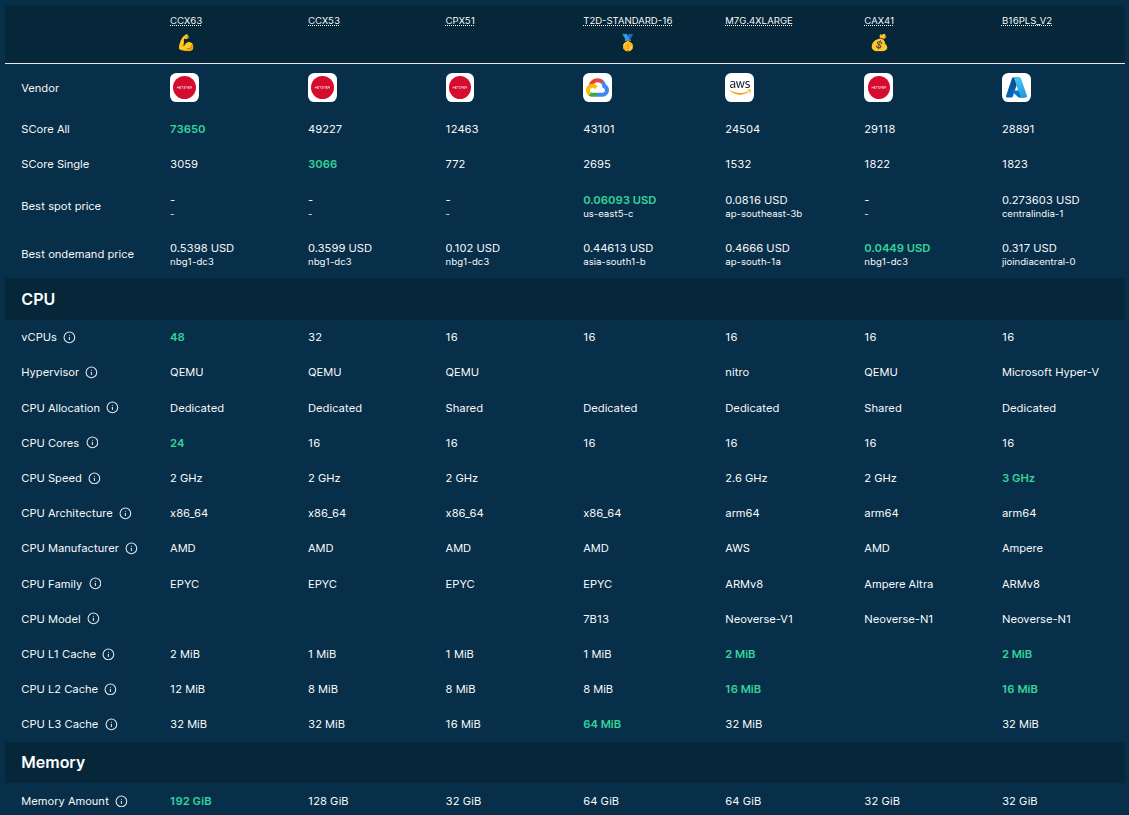The height and width of the screenshot is (815, 1129).
Task: Show info for CPU Allocation
Action: (x=113, y=408)
